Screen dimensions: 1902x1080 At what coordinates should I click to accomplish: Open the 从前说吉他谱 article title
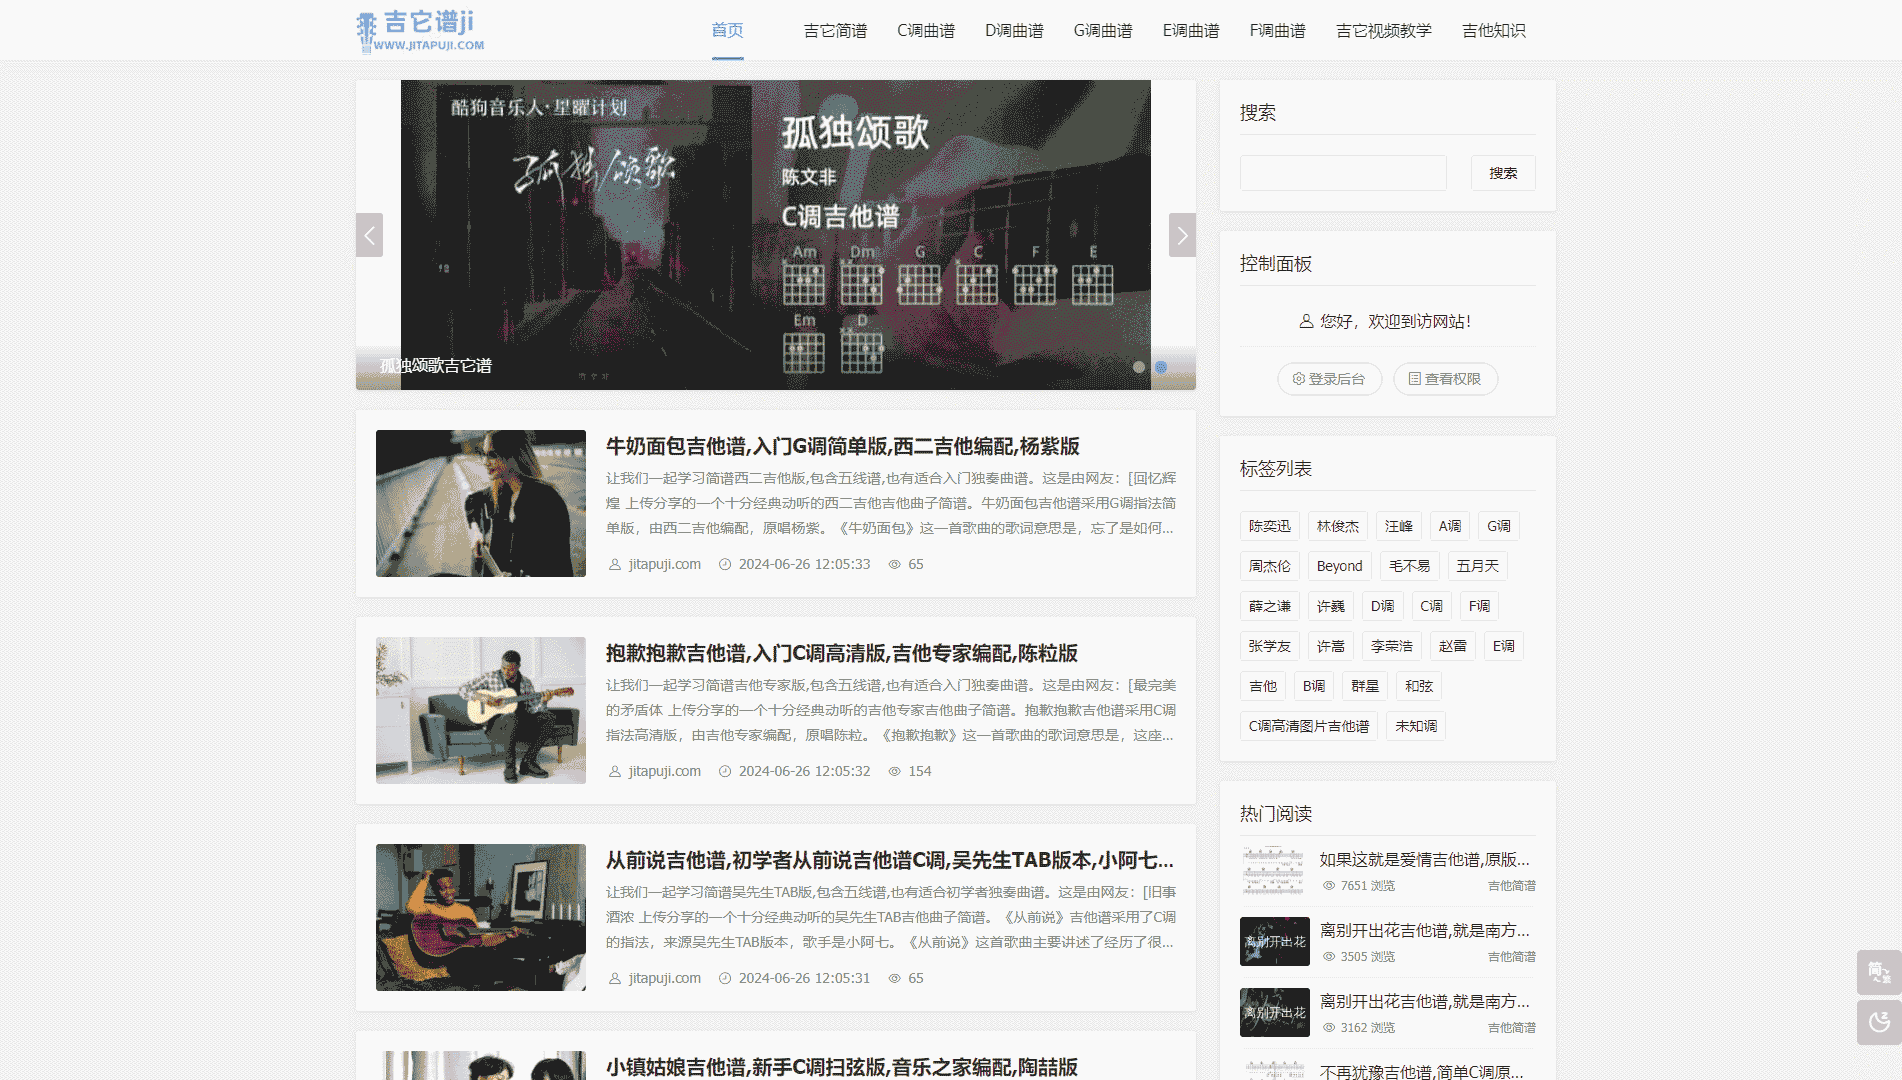tap(890, 860)
